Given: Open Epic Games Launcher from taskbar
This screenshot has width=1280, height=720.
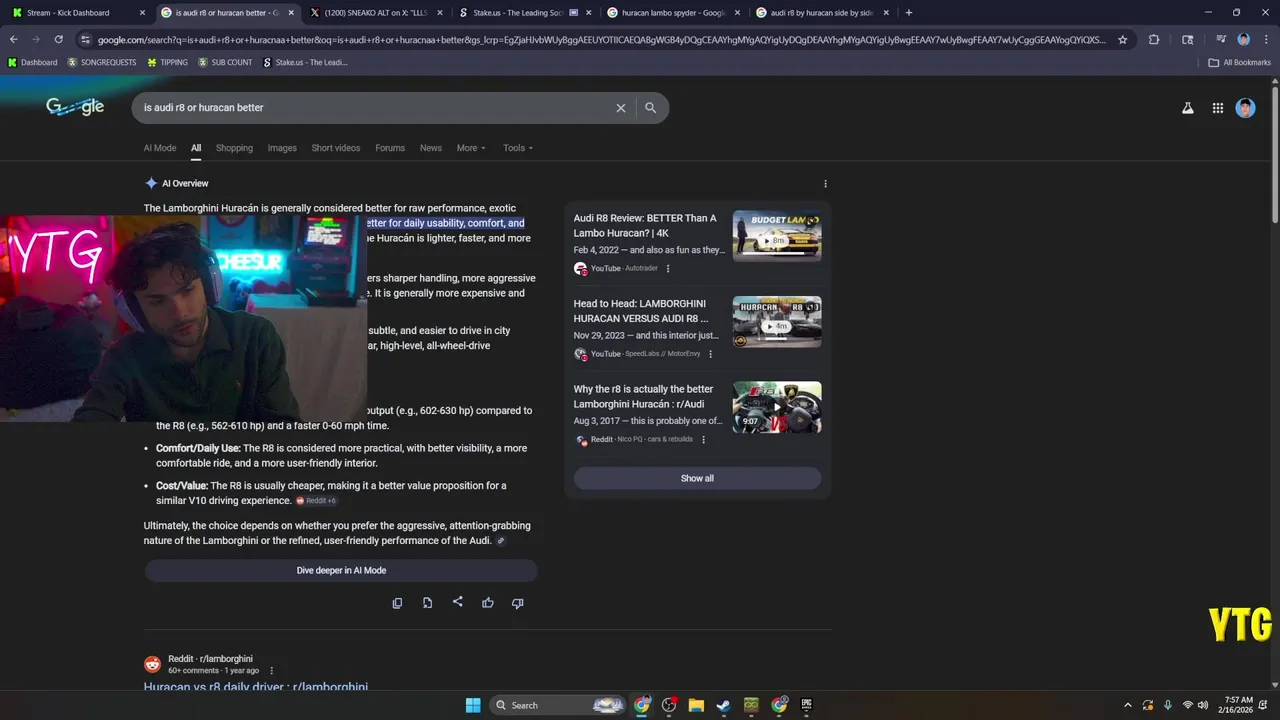Looking at the screenshot, I should pos(806,705).
